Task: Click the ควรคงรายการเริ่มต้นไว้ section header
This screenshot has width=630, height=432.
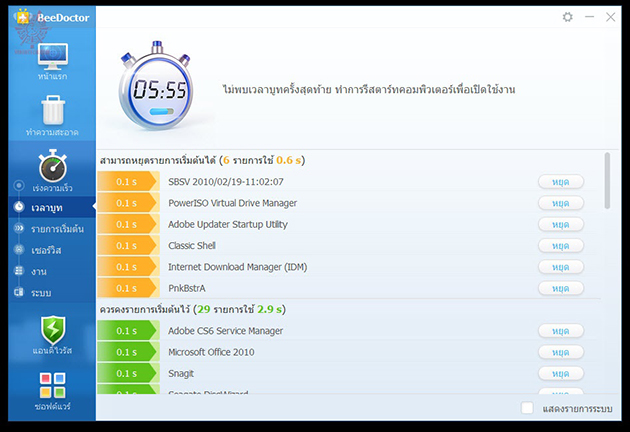Action: point(193,309)
